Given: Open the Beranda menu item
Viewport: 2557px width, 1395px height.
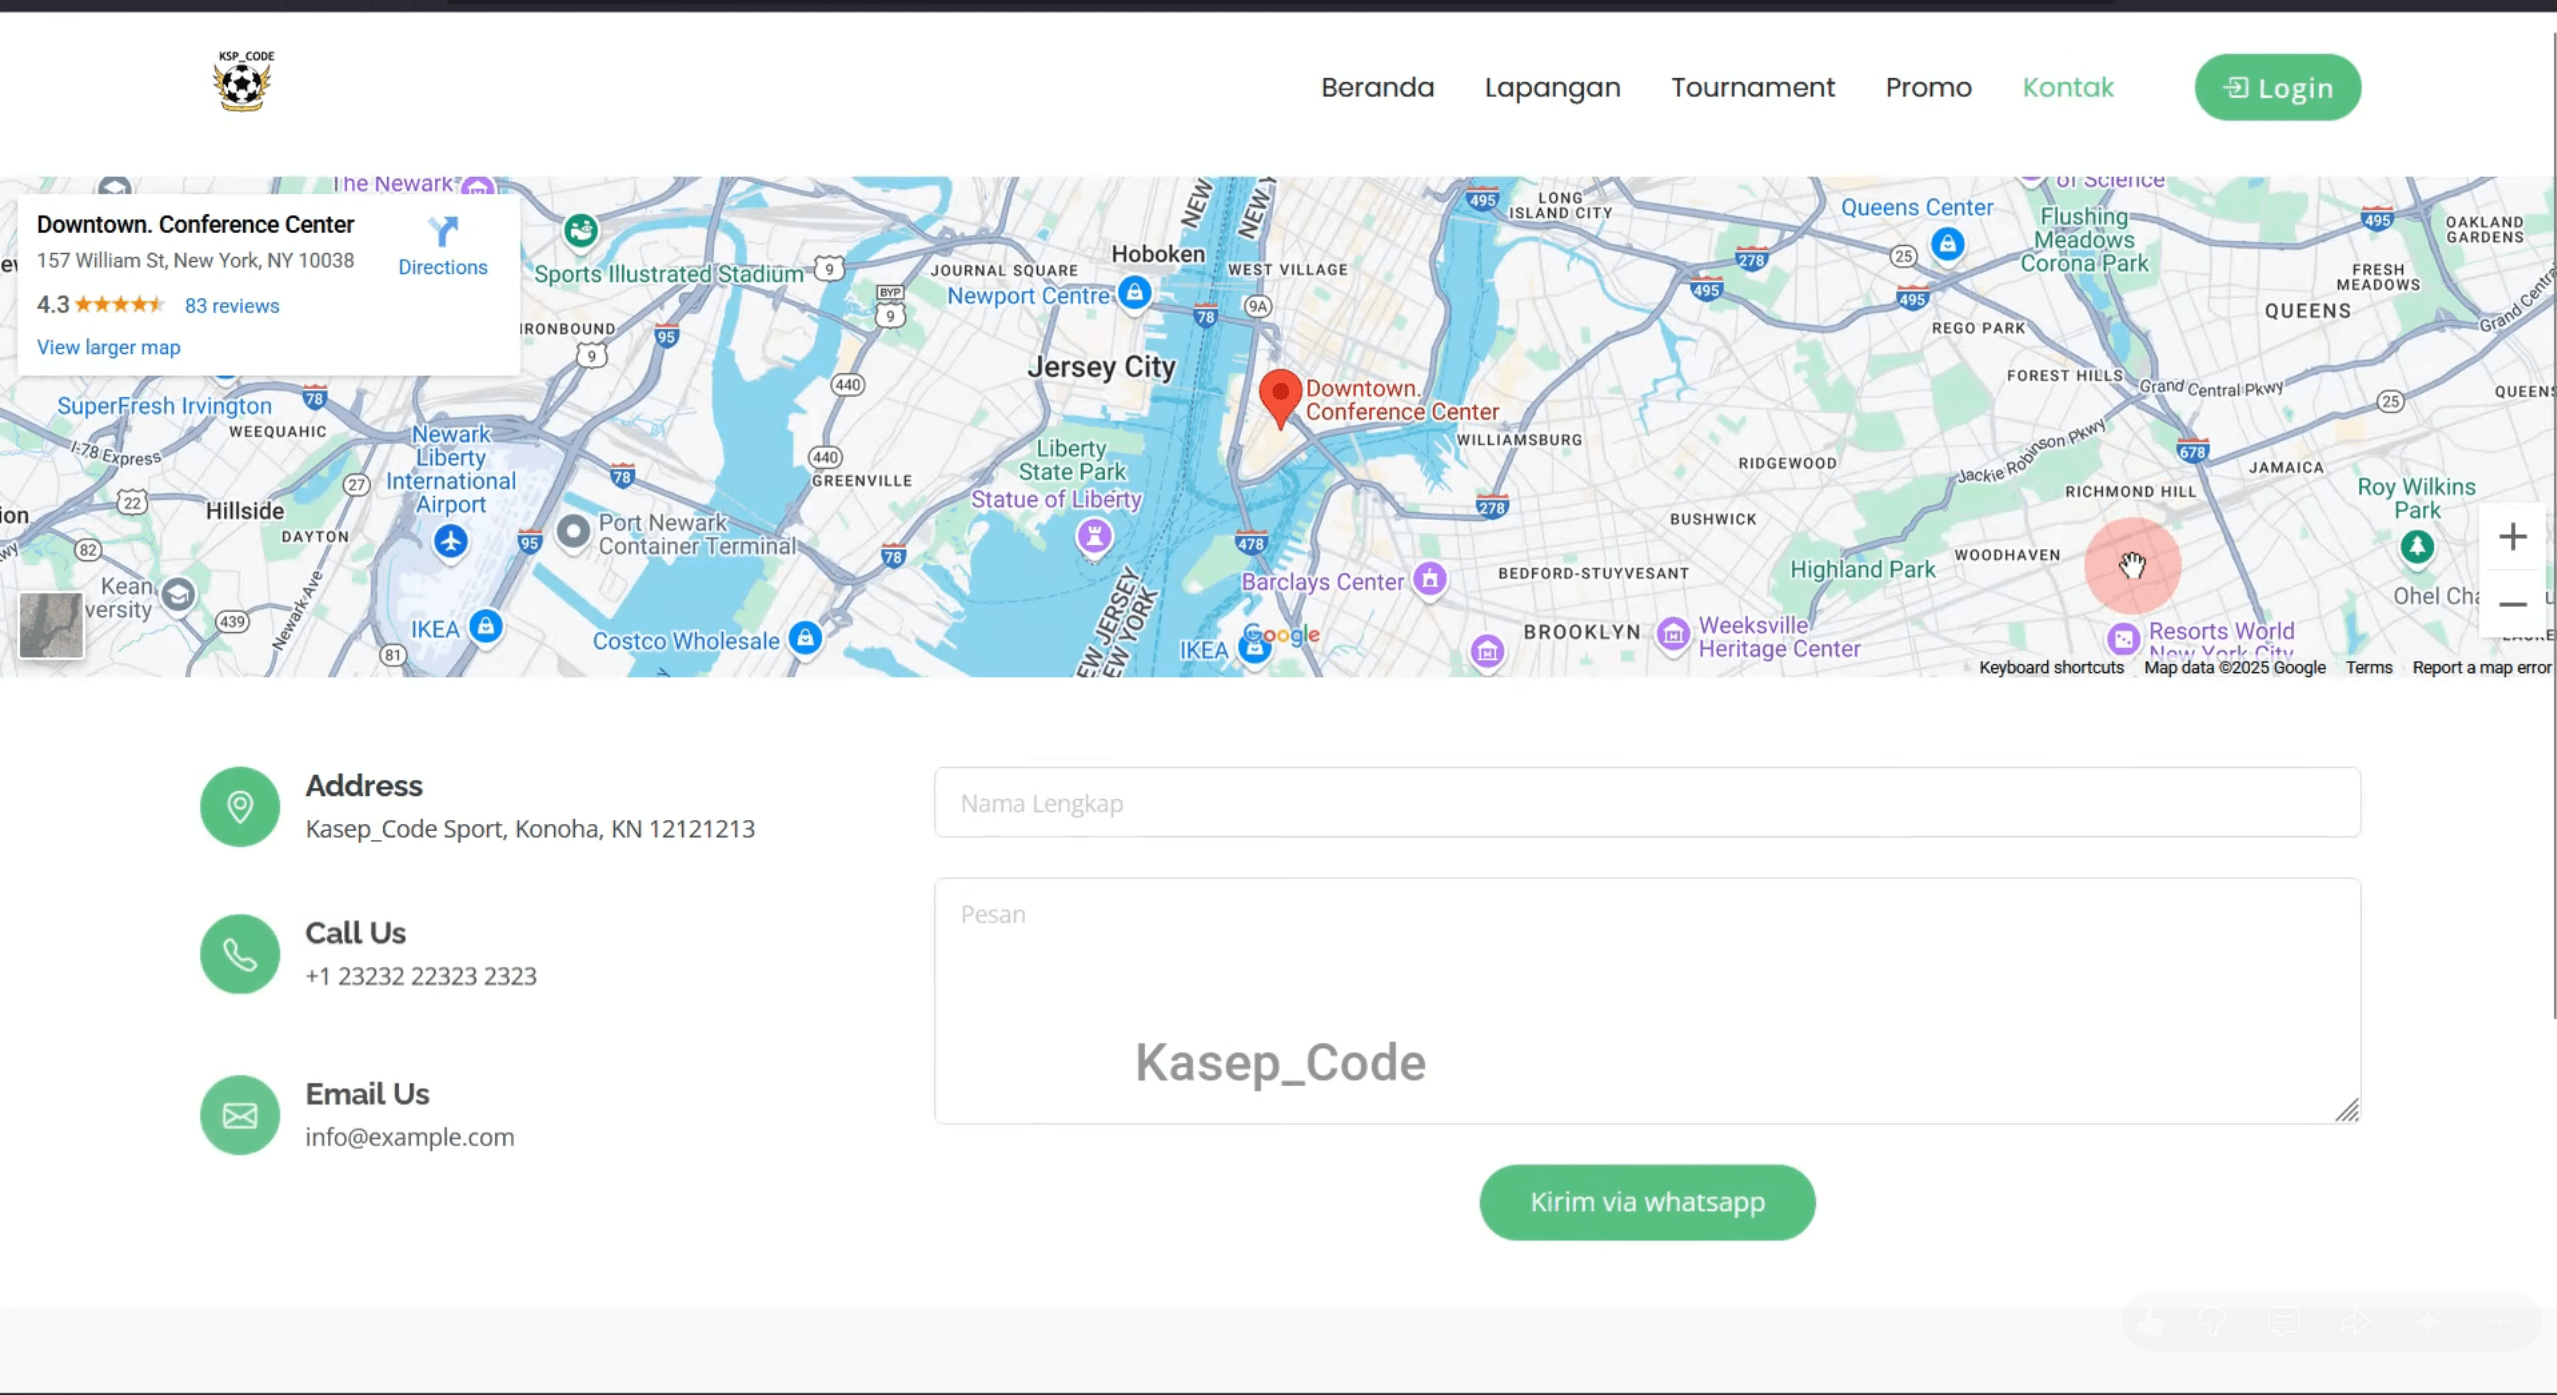Looking at the screenshot, I should [1377, 88].
